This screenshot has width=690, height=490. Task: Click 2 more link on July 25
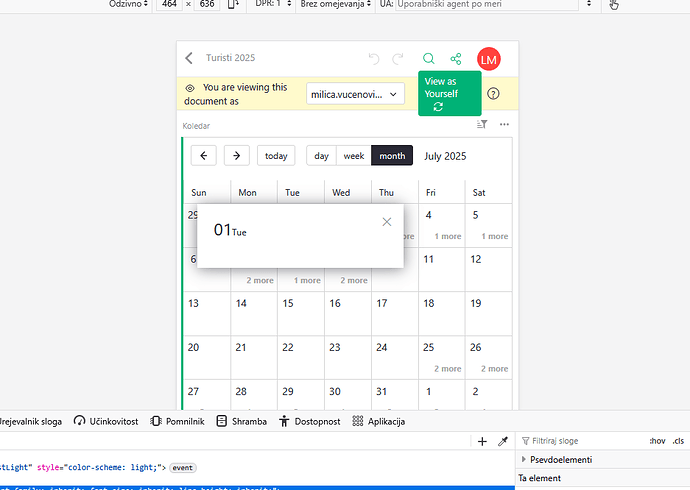tap(448, 369)
